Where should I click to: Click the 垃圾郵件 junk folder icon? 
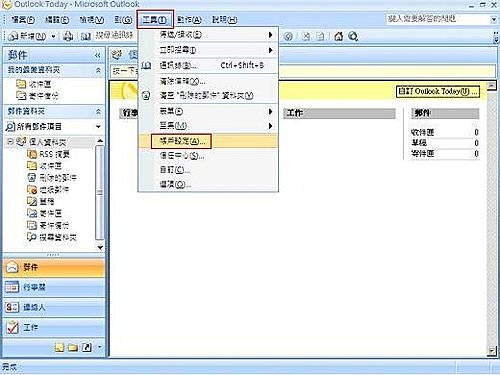32,189
